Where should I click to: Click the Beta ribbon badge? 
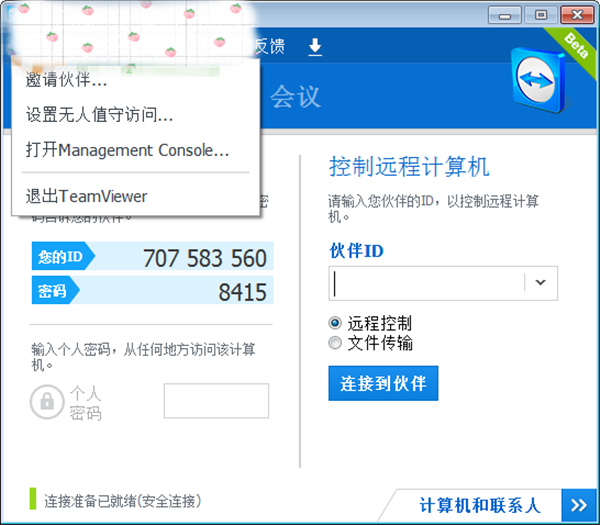click(x=575, y=47)
